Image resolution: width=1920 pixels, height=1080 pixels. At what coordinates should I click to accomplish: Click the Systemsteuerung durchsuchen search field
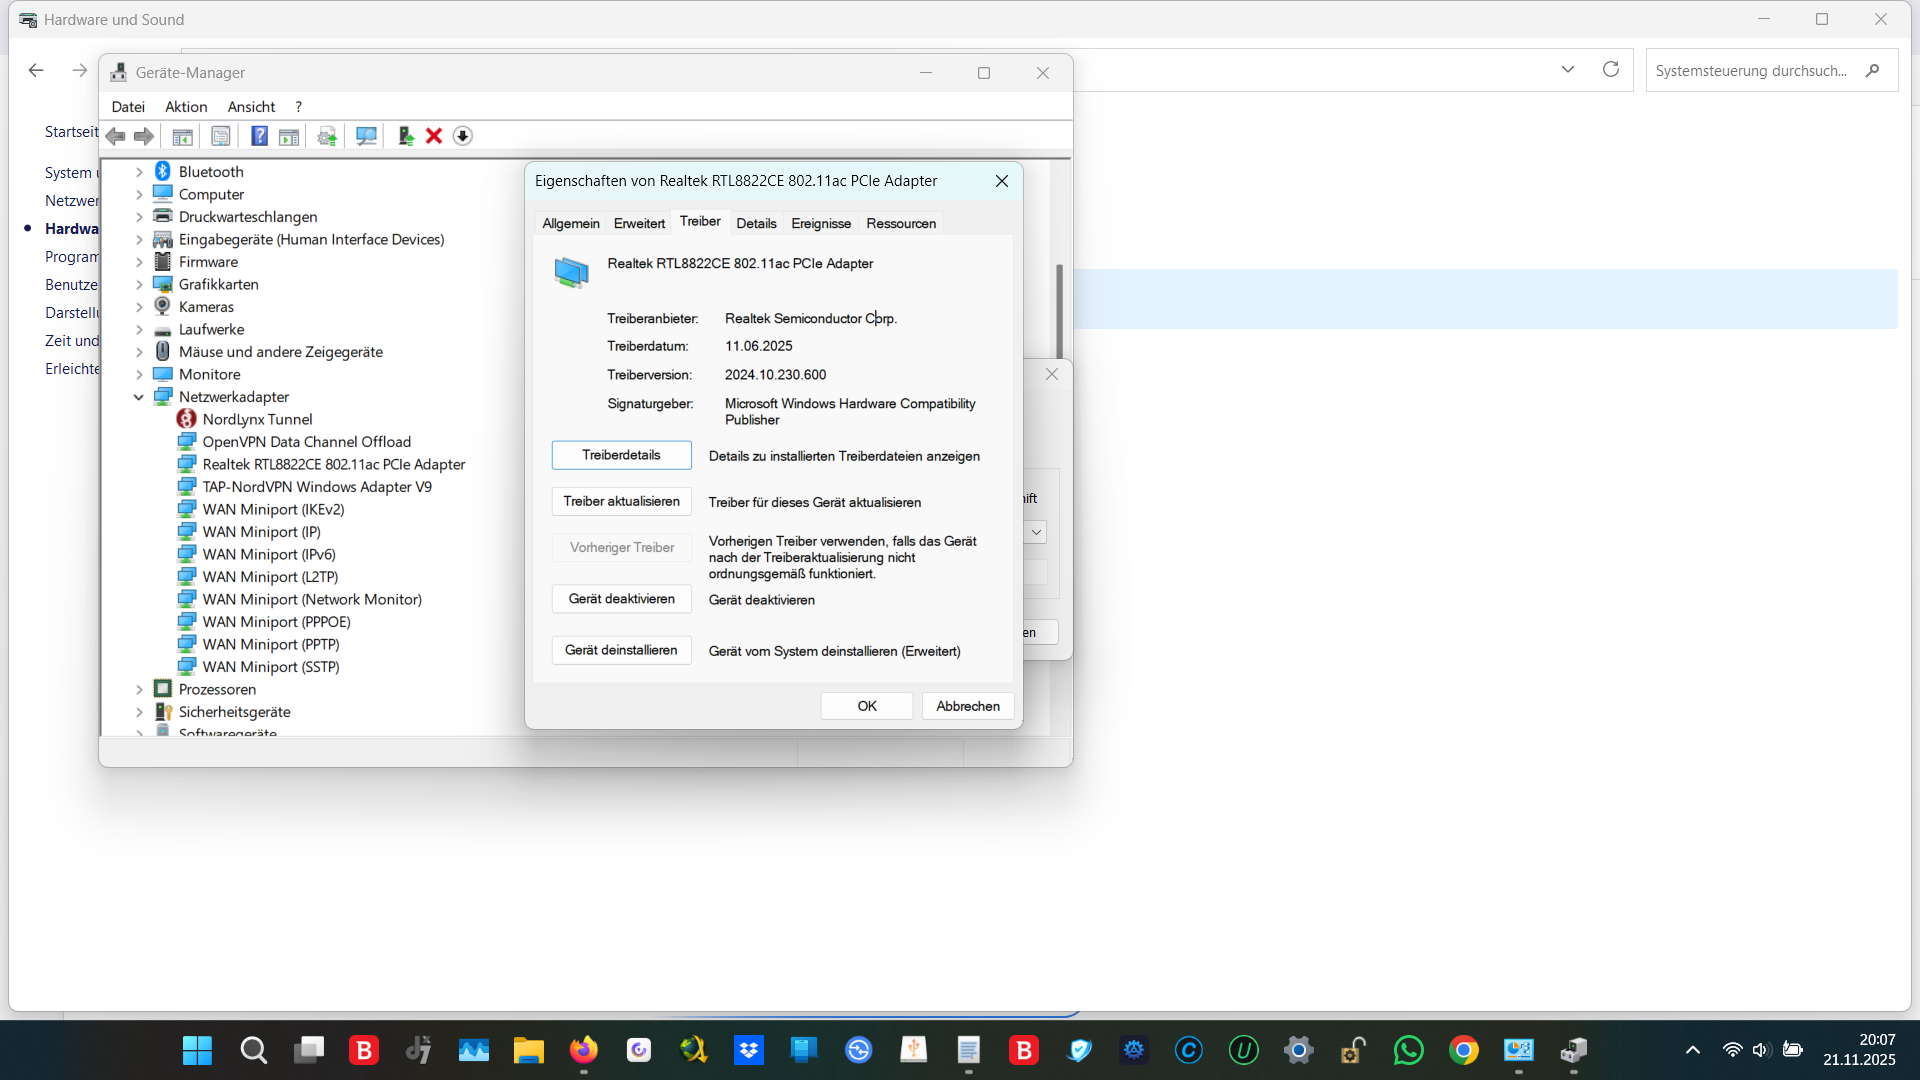1750,71
